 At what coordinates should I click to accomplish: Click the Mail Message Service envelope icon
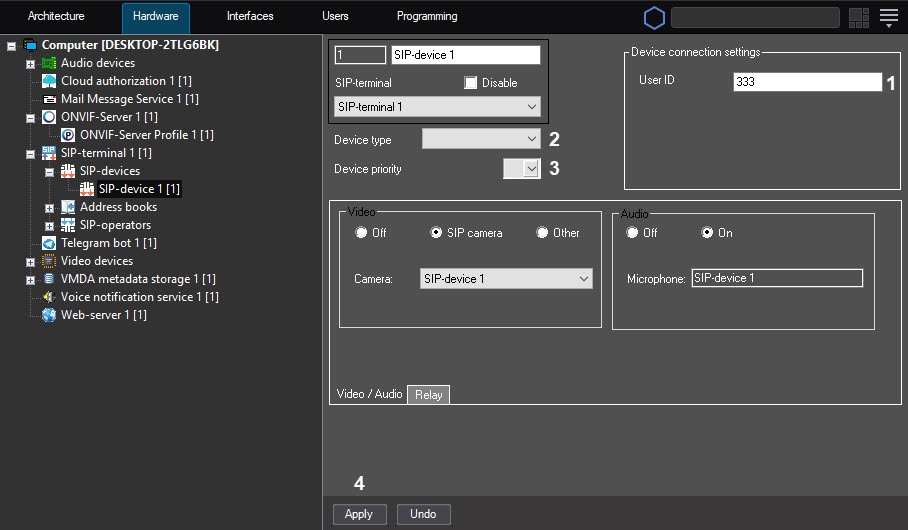click(49, 99)
